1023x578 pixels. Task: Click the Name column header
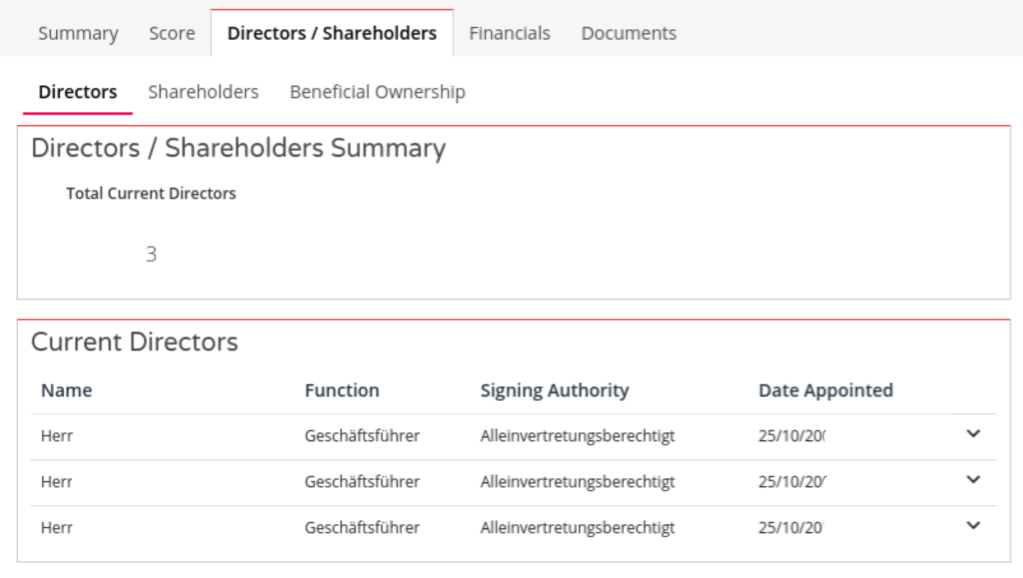pos(67,391)
